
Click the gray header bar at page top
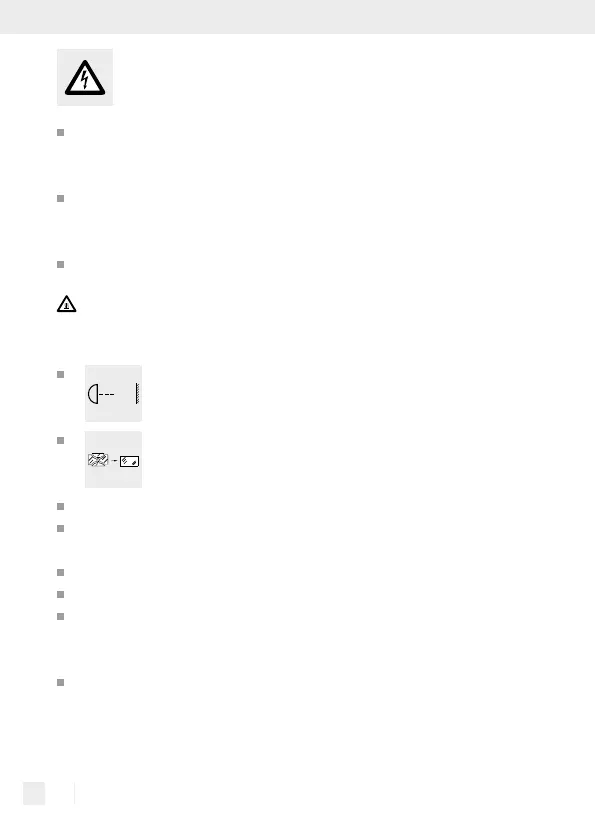pyautogui.click(x=297, y=17)
